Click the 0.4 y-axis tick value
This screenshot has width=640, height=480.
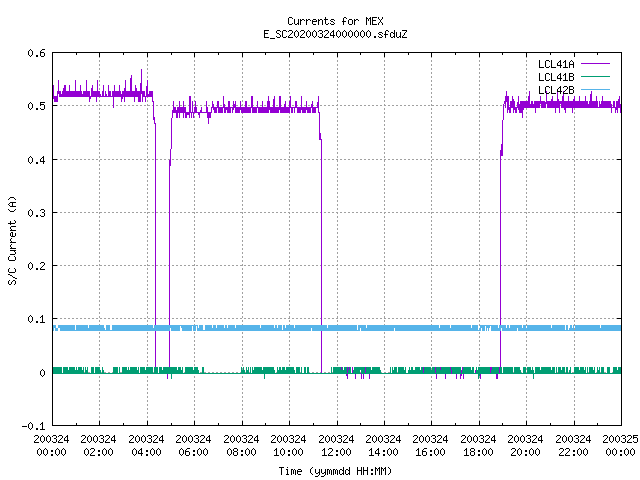tap(36, 160)
